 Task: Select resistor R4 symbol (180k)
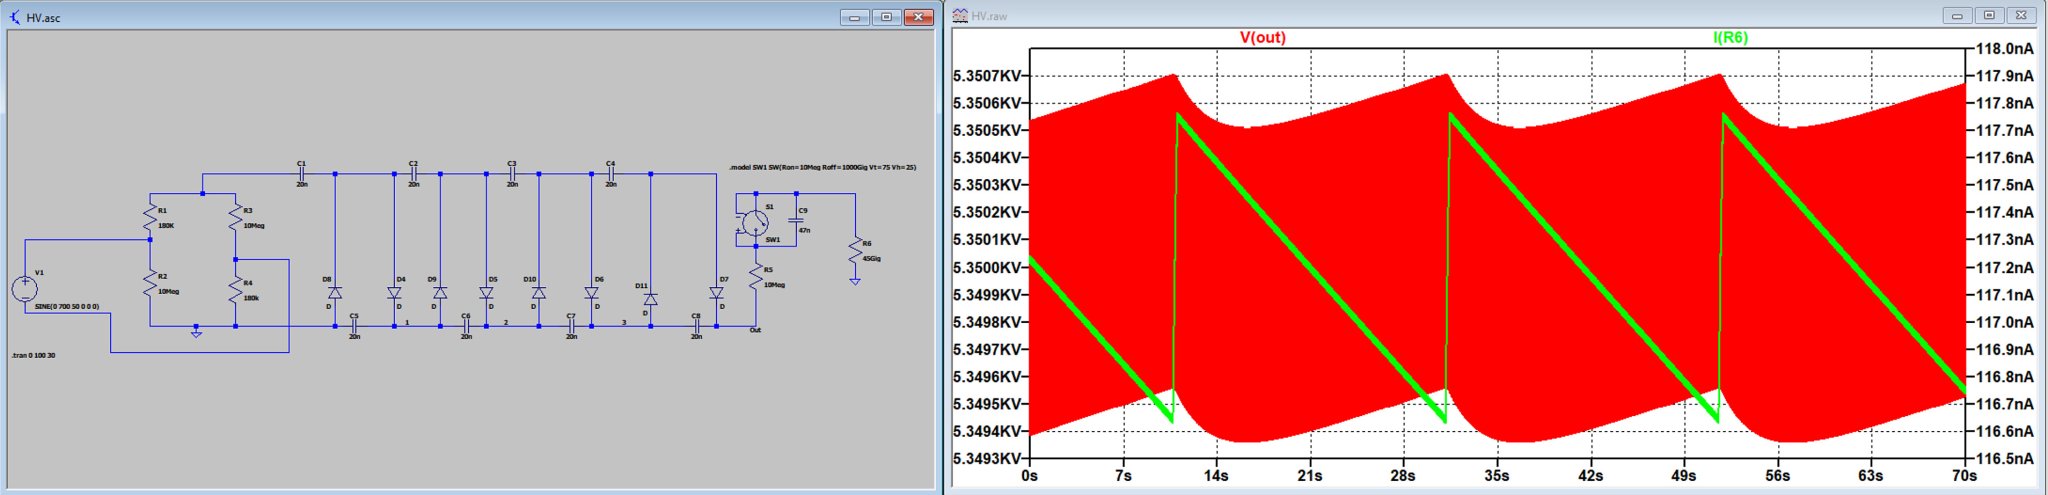pyautogui.click(x=235, y=290)
